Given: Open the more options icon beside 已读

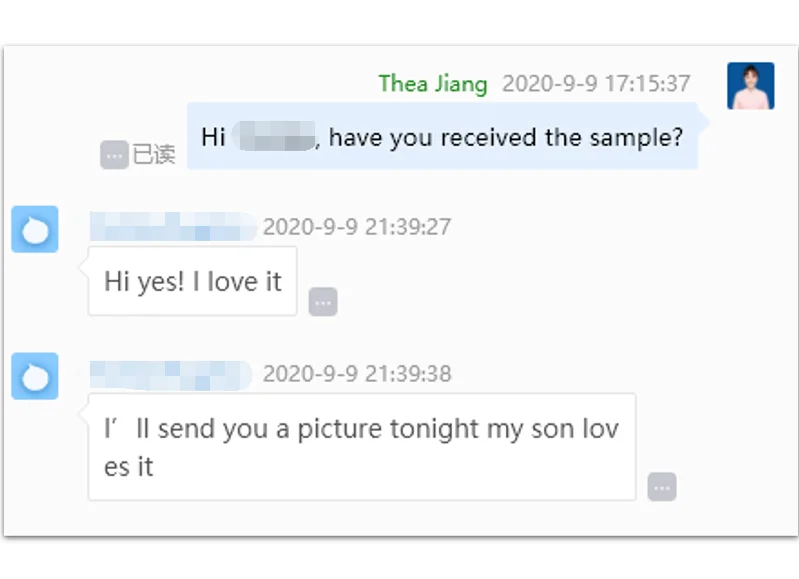Looking at the screenshot, I should (114, 155).
